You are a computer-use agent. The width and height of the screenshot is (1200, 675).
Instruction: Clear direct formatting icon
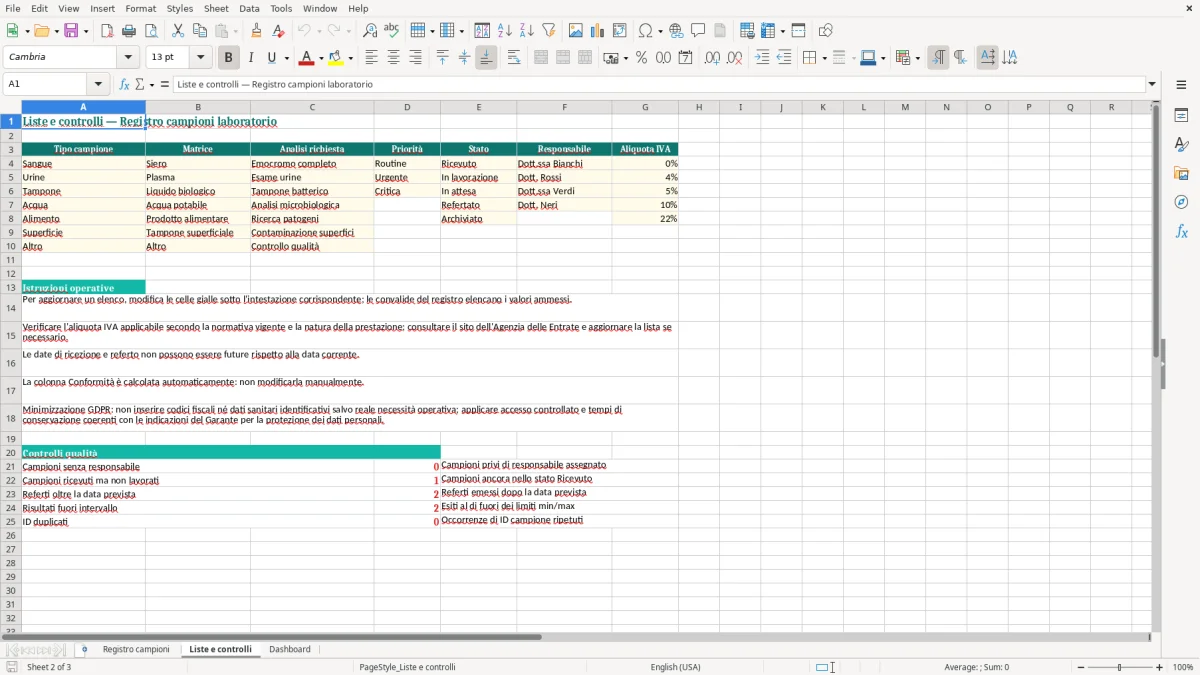279,31
